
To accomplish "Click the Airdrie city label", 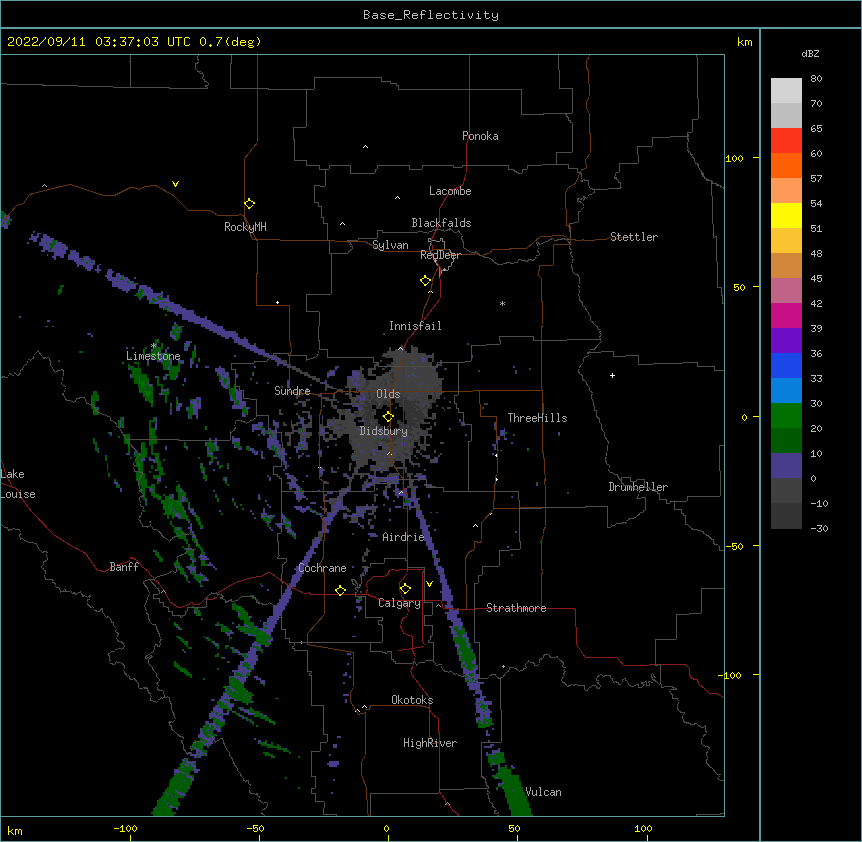I will pyautogui.click(x=404, y=537).
